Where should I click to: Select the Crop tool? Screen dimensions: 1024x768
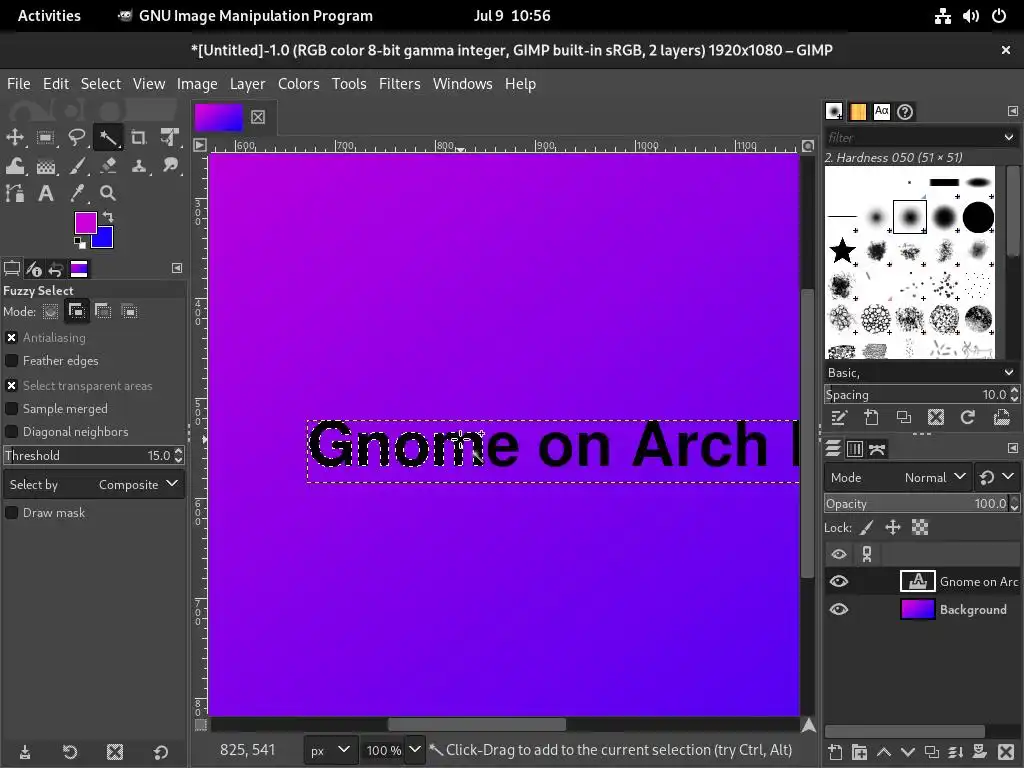(138, 137)
